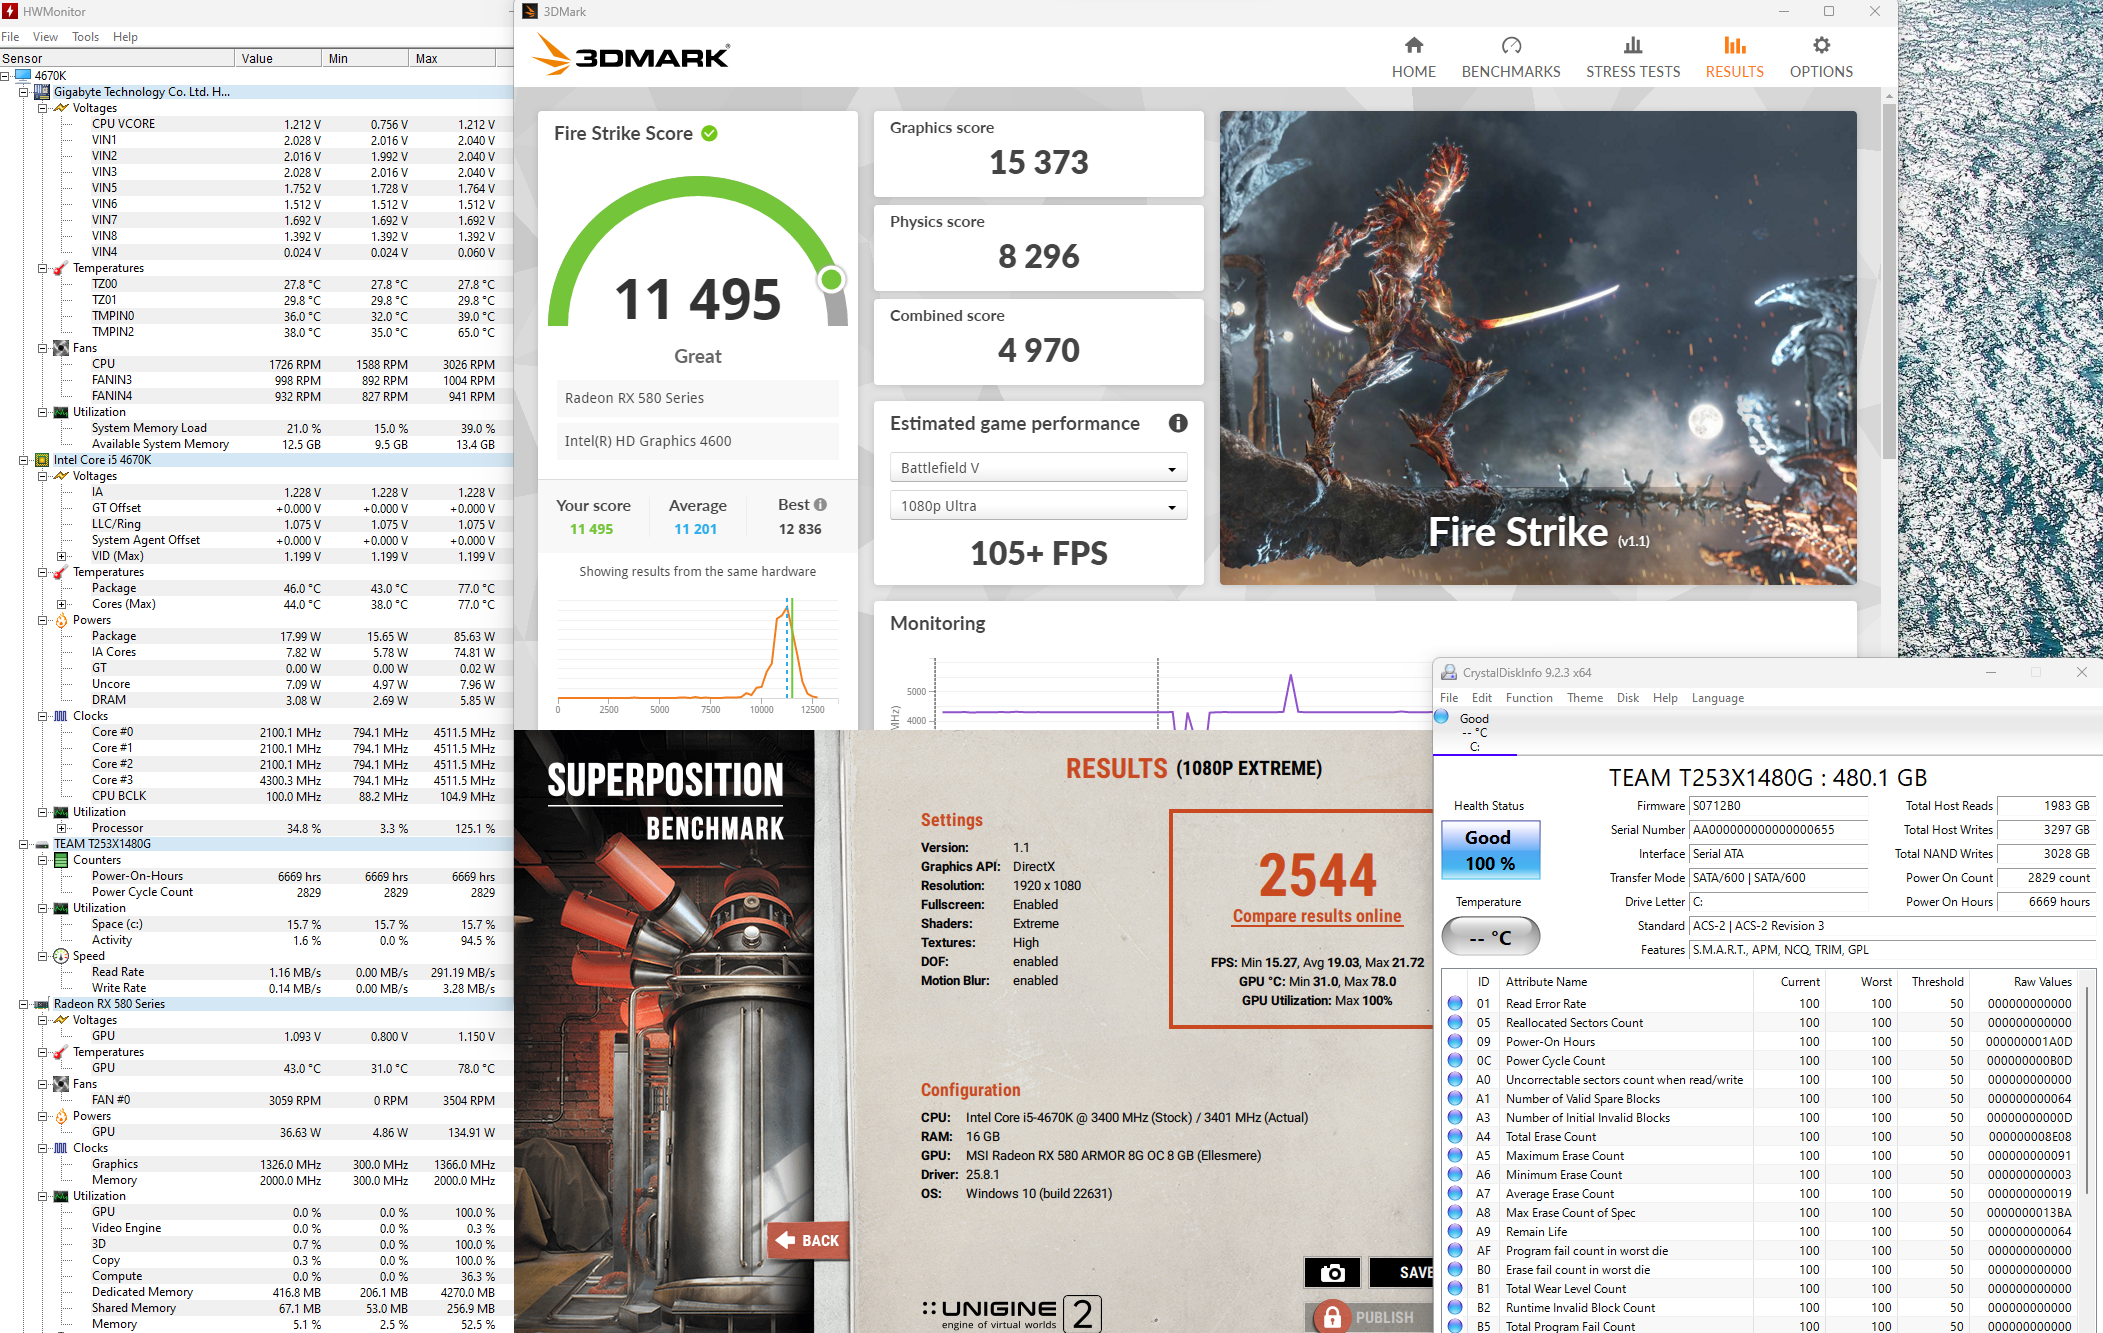The height and width of the screenshot is (1333, 2103).
Task: Click the Superposition BACK button
Action: (x=808, y=1240)
